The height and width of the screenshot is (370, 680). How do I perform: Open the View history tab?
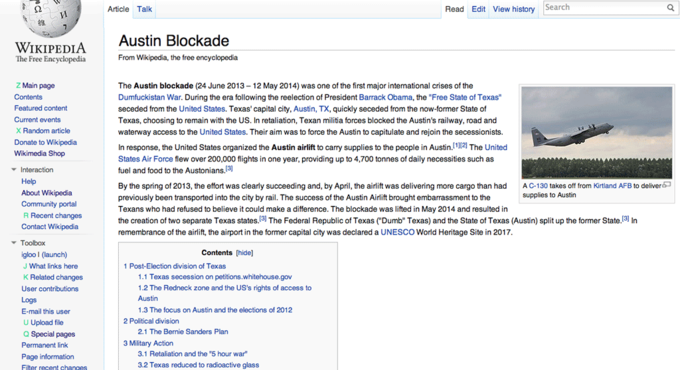pyautogui.click(x=513, y=9)
